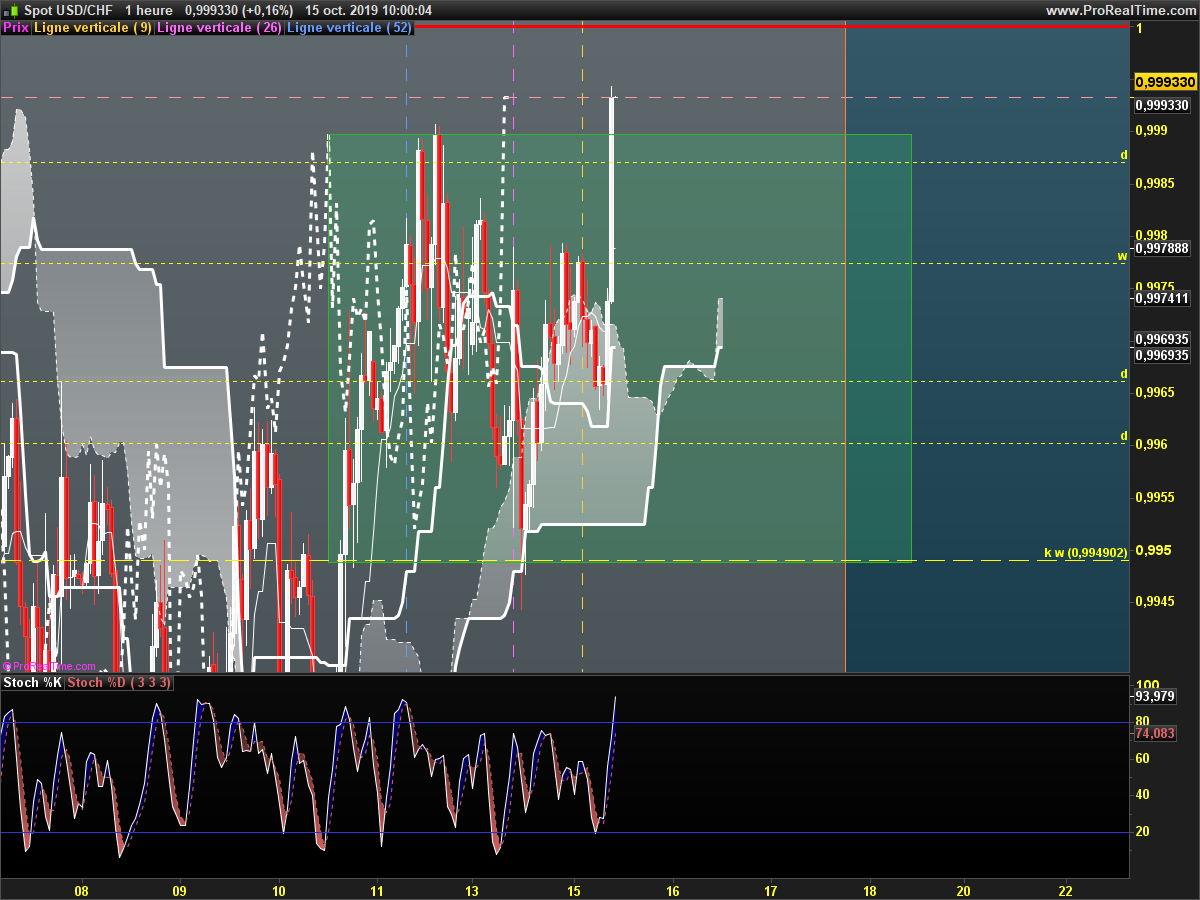
Task: Click the 0,9945 price axis label
Action: coord(1154,601)
